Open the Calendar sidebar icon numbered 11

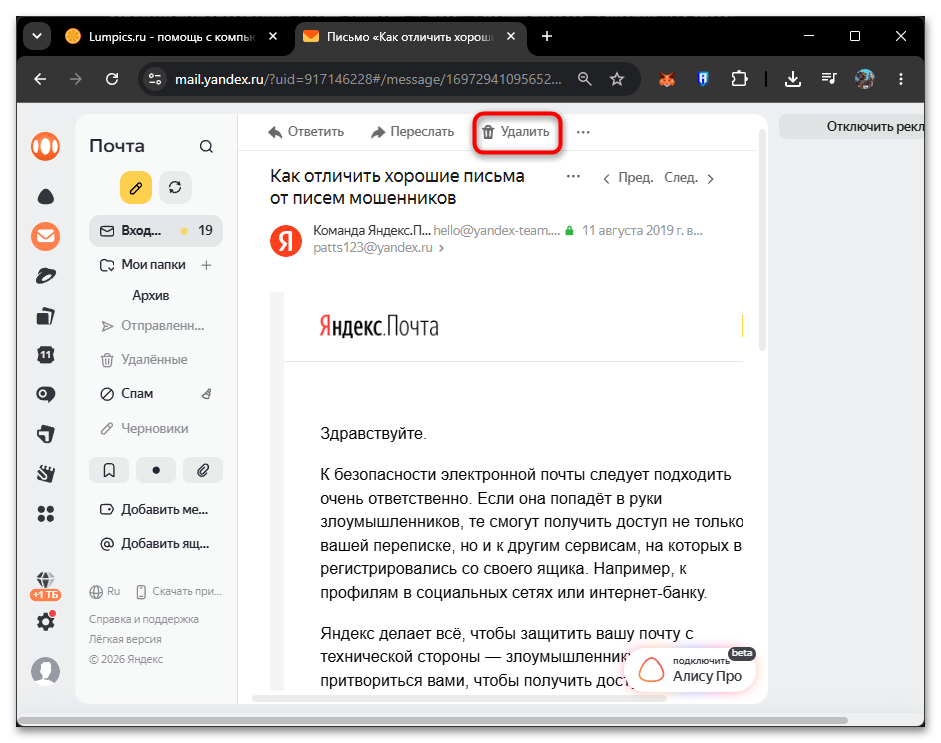pyautogui.click(x=46, y=355)
